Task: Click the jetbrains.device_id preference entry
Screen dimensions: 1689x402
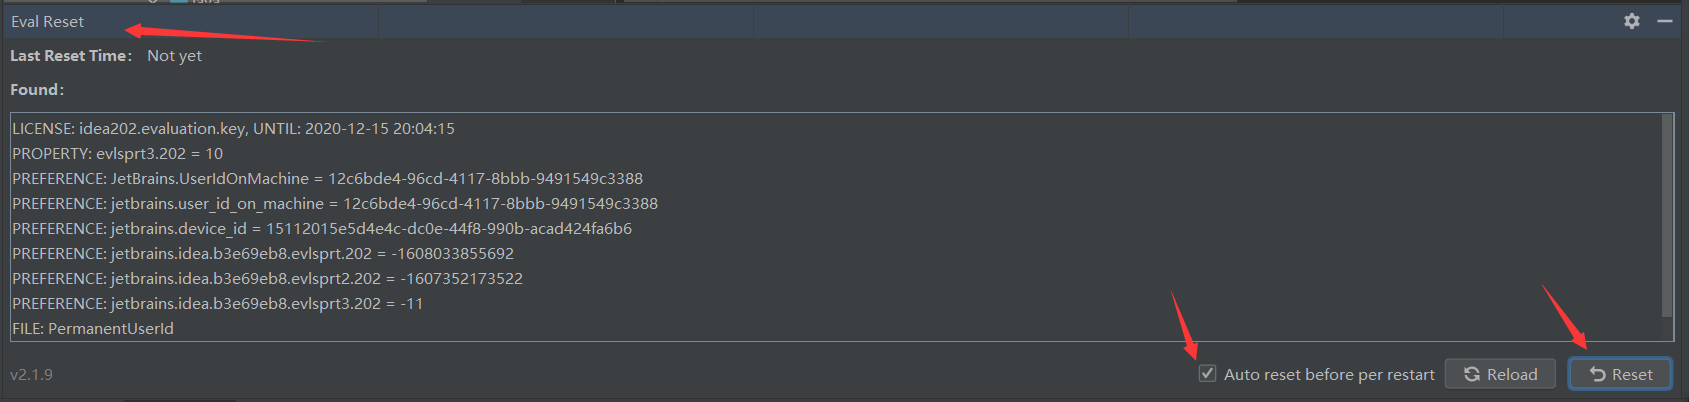Action: pos(322,229)
